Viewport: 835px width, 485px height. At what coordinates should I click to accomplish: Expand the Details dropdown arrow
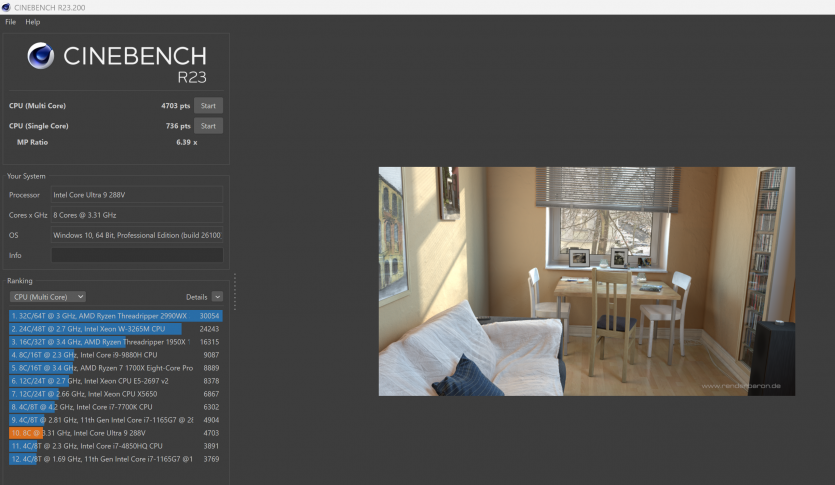click(x=217, y=297)
